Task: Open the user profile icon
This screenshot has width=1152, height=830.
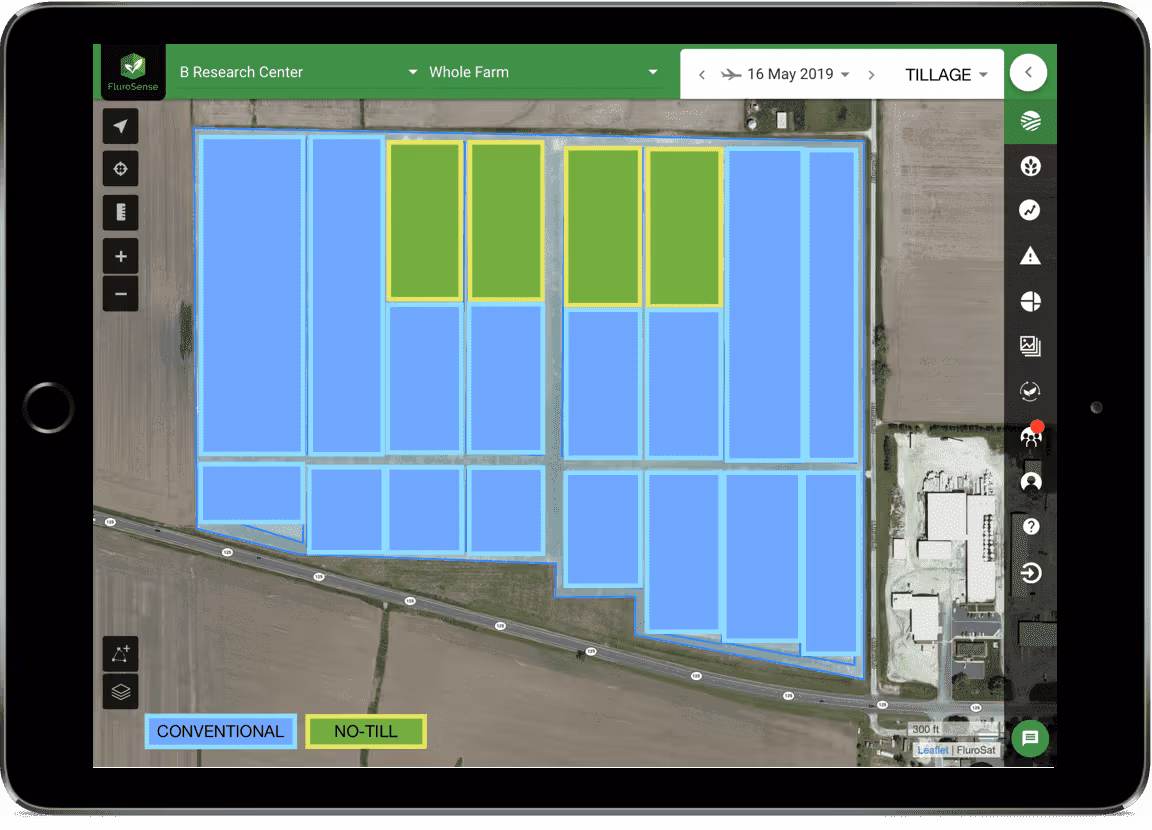Action: click(1031, 482)
